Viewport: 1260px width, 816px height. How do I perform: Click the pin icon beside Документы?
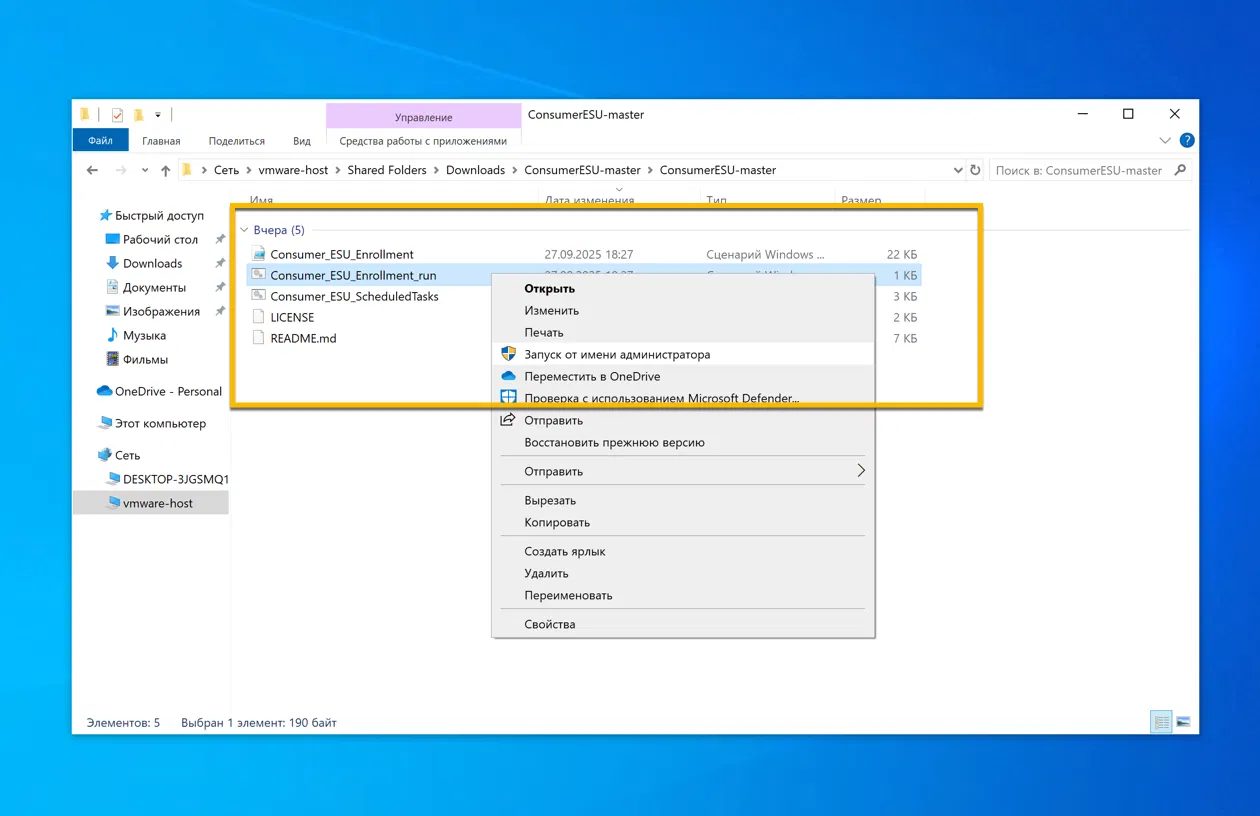coord(219,287)
